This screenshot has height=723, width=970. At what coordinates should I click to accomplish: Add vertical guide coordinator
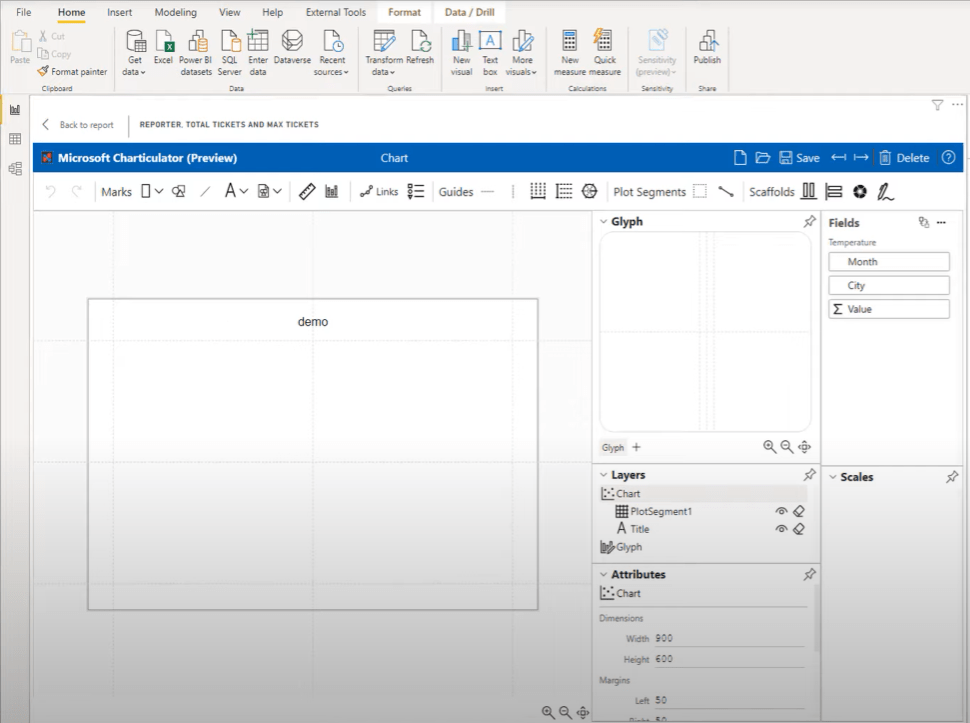click(x=564, y=192)
